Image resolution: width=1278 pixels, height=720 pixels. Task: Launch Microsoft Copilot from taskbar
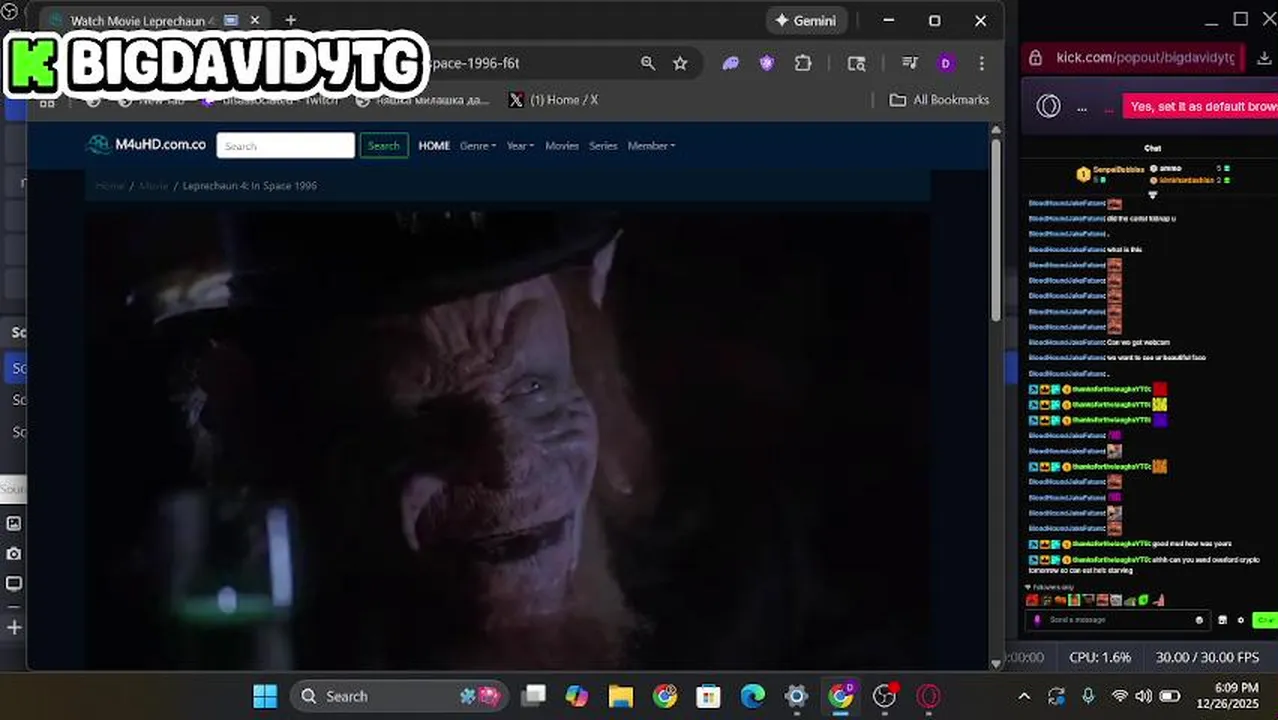[x=577, y=696]
